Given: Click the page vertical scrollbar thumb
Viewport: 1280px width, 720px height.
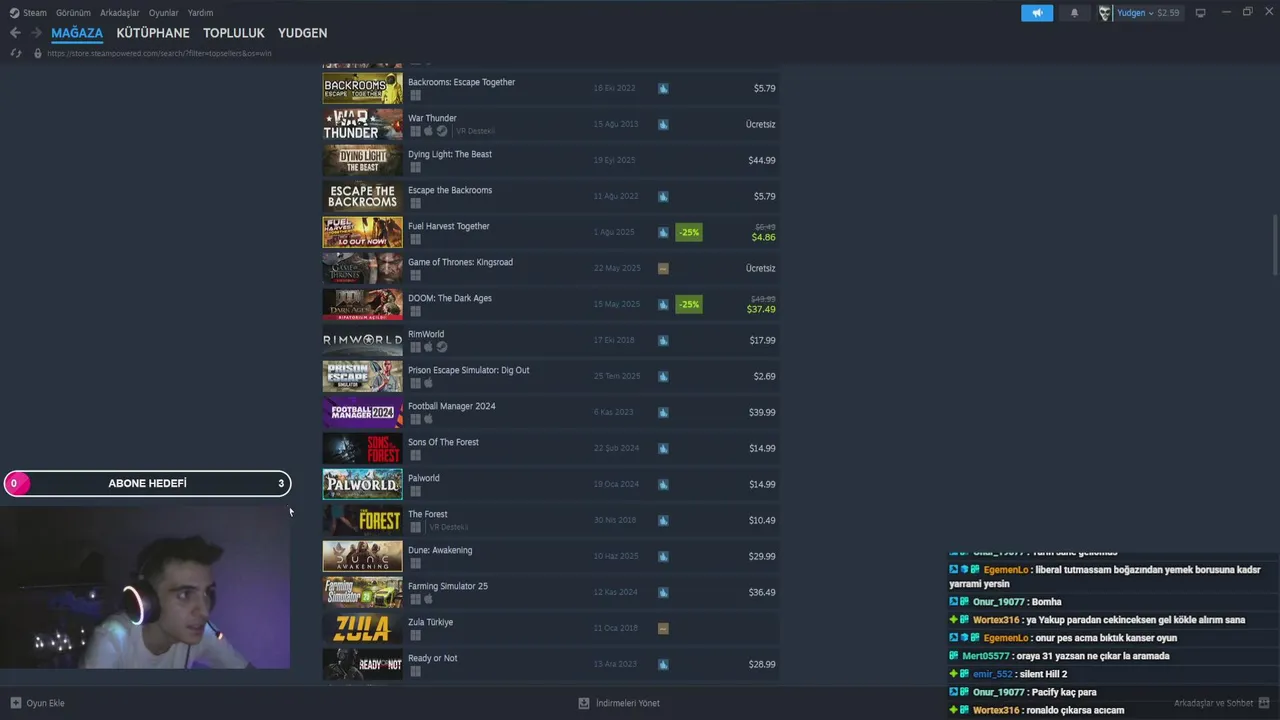Looking at the screenshot, I should pyautogui.click(x=1274, y=244).
